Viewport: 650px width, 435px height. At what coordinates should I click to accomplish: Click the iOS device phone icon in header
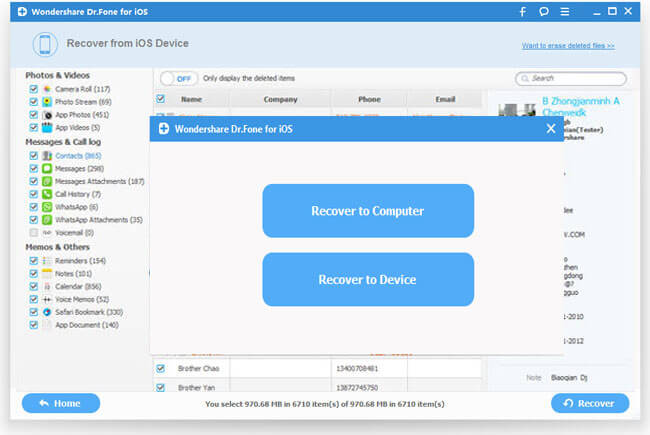(x=45, y=44)
